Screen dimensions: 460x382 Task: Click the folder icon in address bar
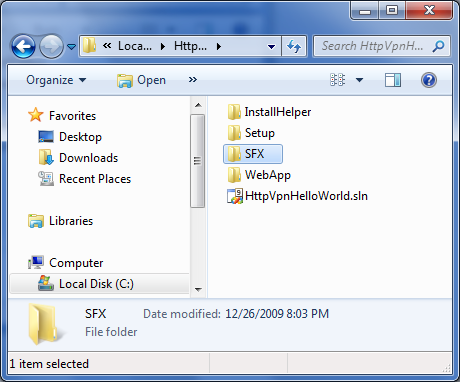(89, 46)
